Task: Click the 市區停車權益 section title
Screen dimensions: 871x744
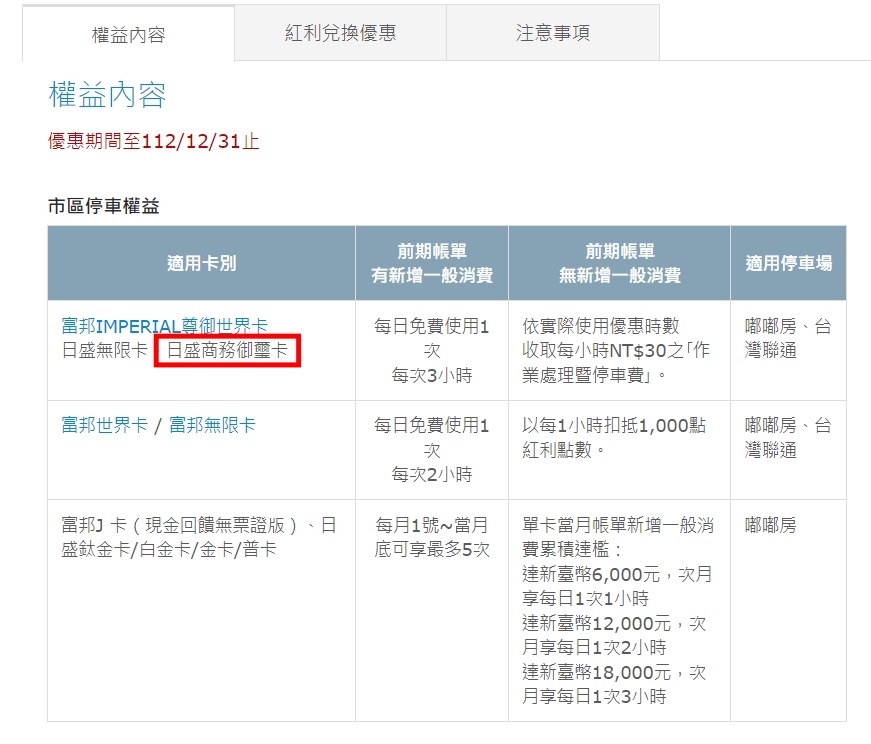Action: (x=104, y=206)
